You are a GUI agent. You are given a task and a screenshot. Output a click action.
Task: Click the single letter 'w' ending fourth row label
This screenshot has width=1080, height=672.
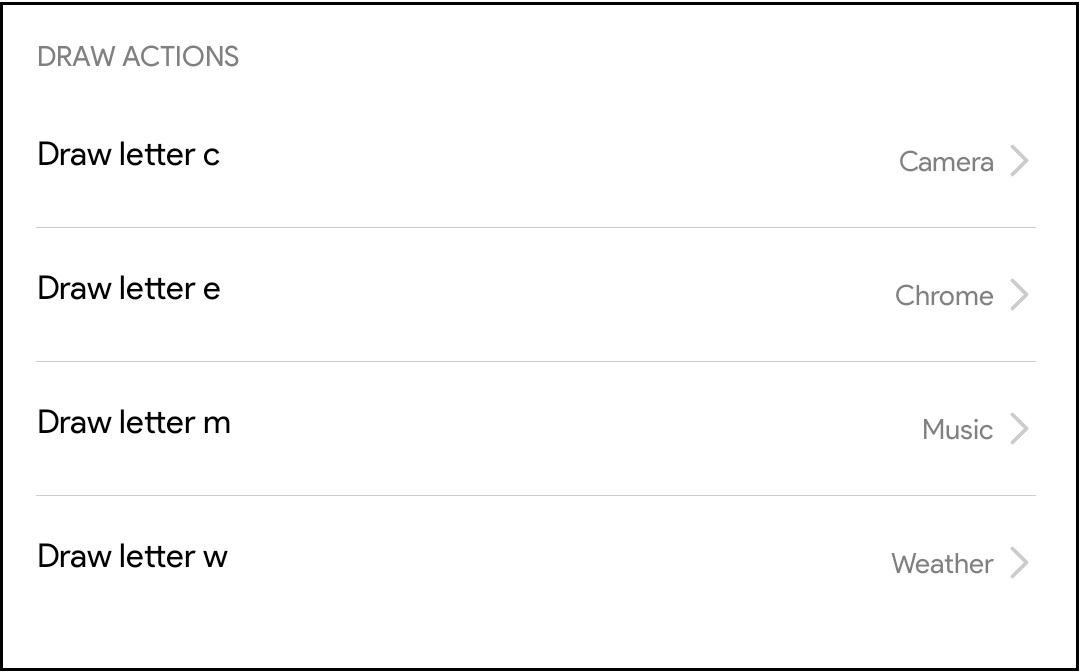(215, 558)
